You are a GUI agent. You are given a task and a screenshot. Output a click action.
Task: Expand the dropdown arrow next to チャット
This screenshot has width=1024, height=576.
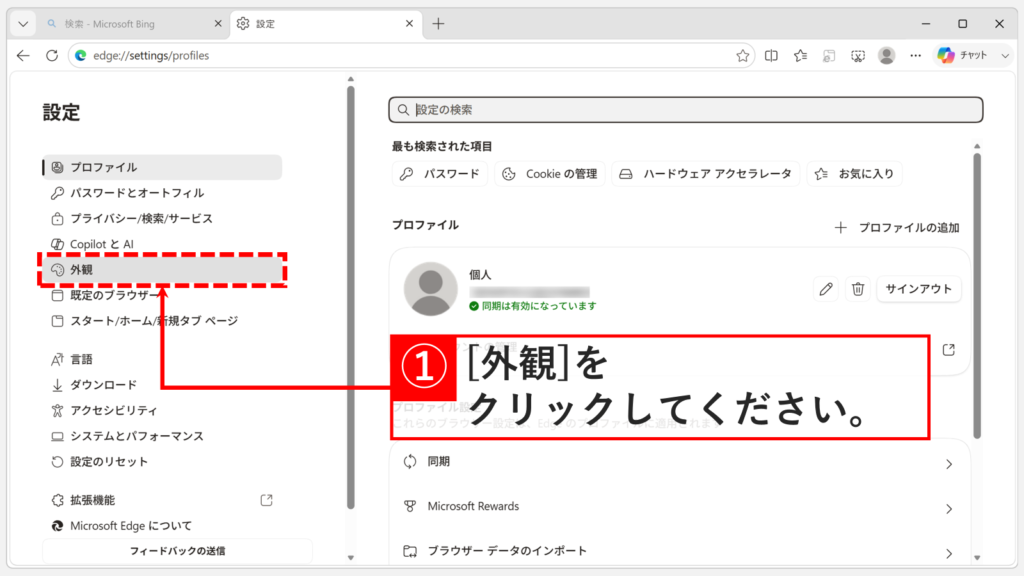tap(1005, 56)
